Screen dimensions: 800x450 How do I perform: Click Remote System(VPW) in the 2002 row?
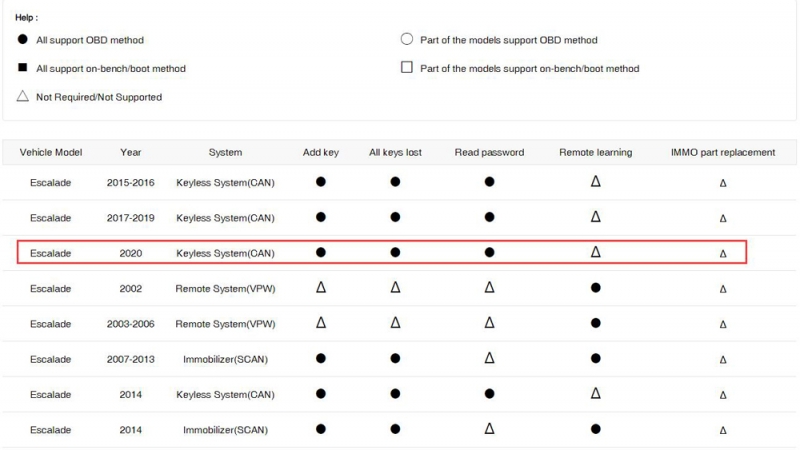(x=225, y=288)
